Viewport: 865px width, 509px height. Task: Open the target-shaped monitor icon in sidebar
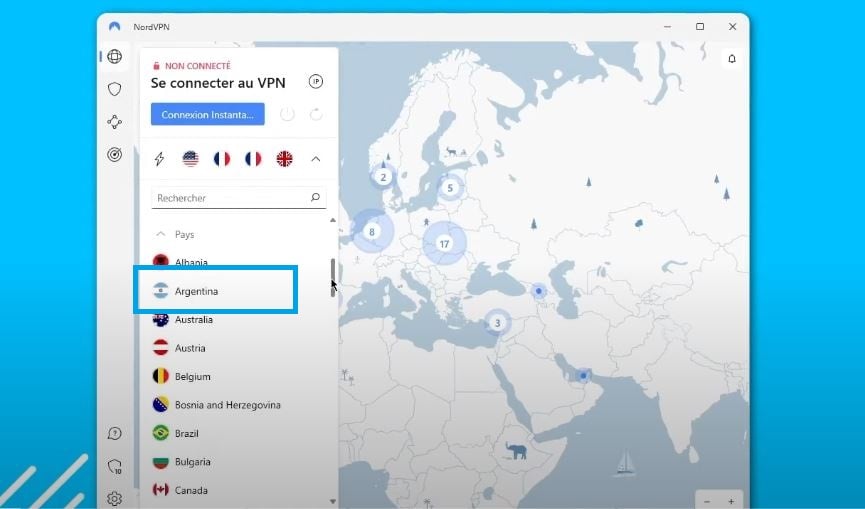tap(114, 154)
